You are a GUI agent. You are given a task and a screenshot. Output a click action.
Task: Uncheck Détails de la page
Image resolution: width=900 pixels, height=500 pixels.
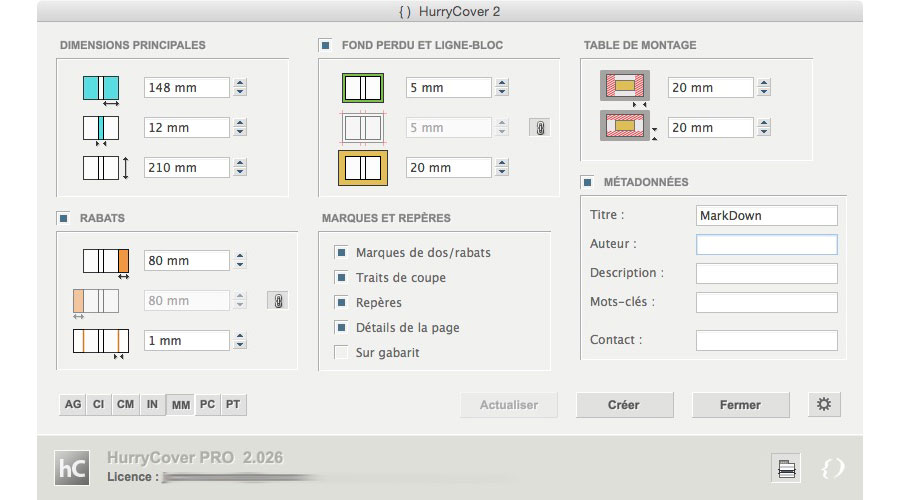[x=342, y=327]
